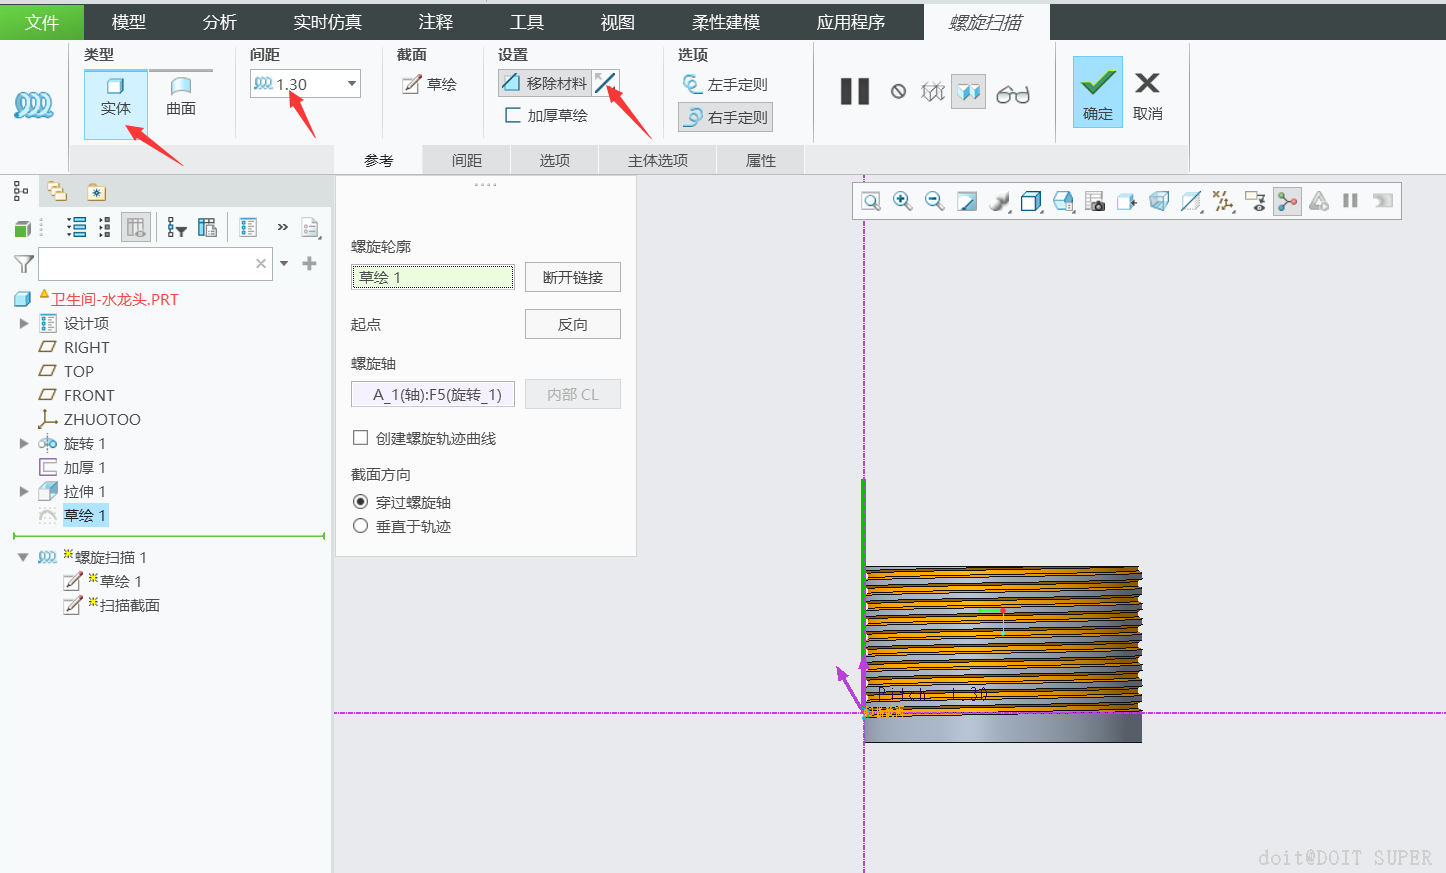Click the zoom out magnifier icon
Viewport: 1446px width, 873px height.
[x=934, y=201]
